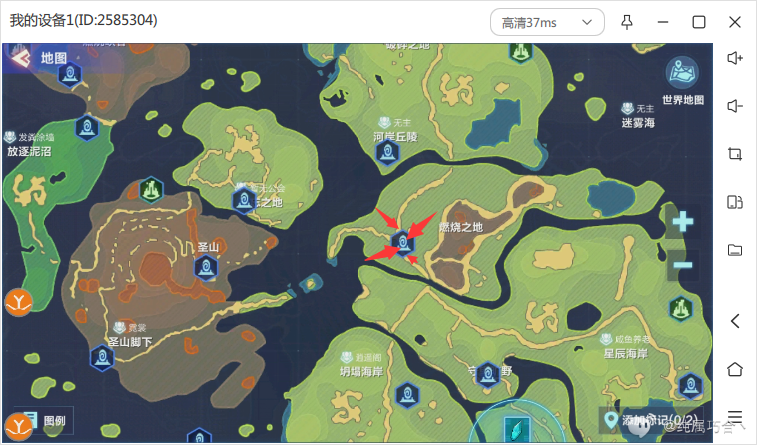Tap the Android back arrow in sidebar

pyautogui.click(x=735, y=321)
